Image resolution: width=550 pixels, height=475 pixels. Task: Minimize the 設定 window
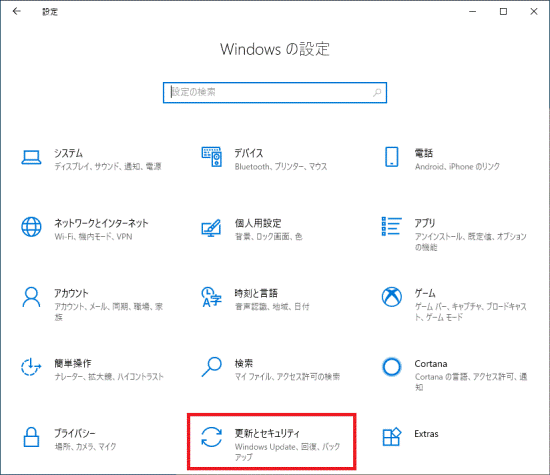pos(472,12)
